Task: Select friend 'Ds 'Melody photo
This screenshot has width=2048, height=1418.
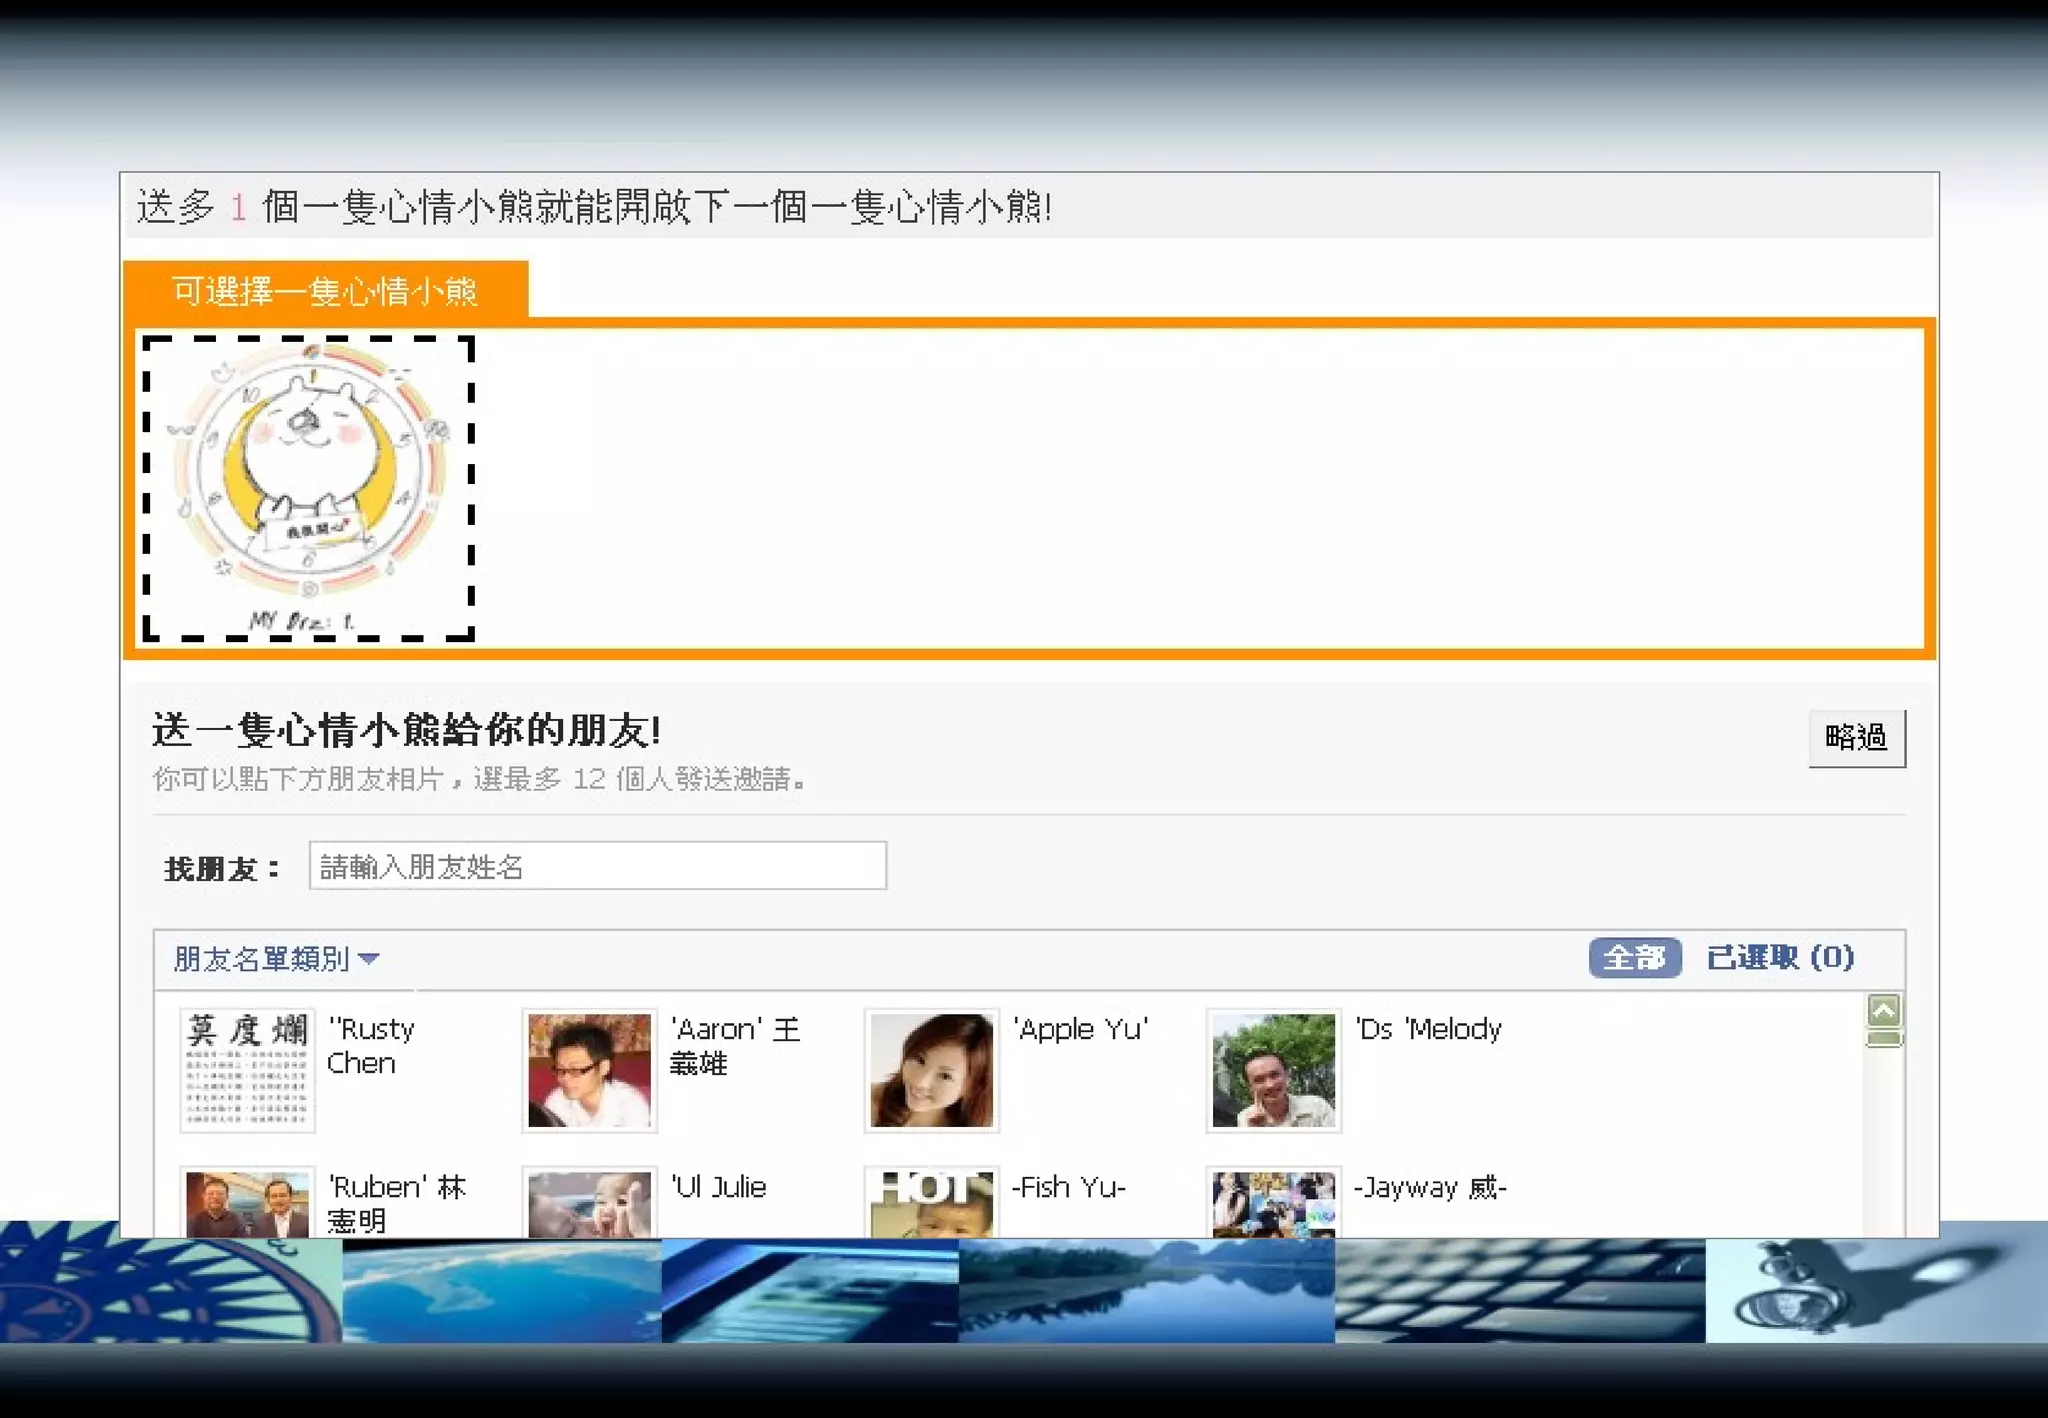Action: point(1273,1069)
